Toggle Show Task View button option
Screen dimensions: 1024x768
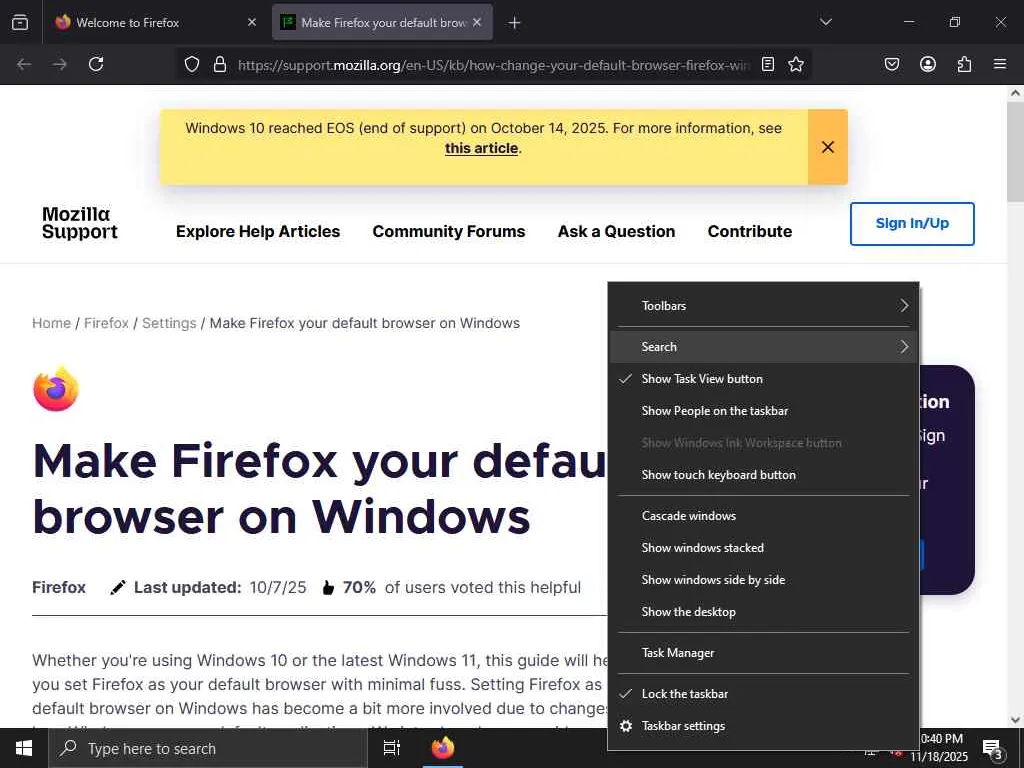(x=763, y=379)
